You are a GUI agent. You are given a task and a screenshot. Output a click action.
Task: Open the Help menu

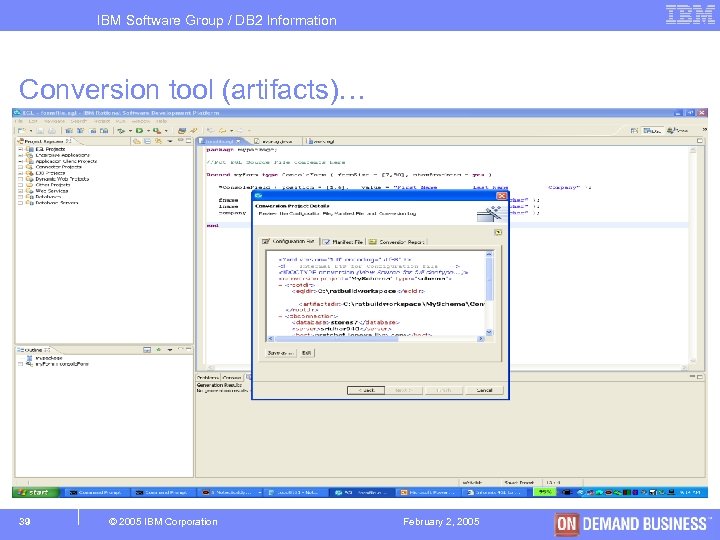(x=161, y=121)
